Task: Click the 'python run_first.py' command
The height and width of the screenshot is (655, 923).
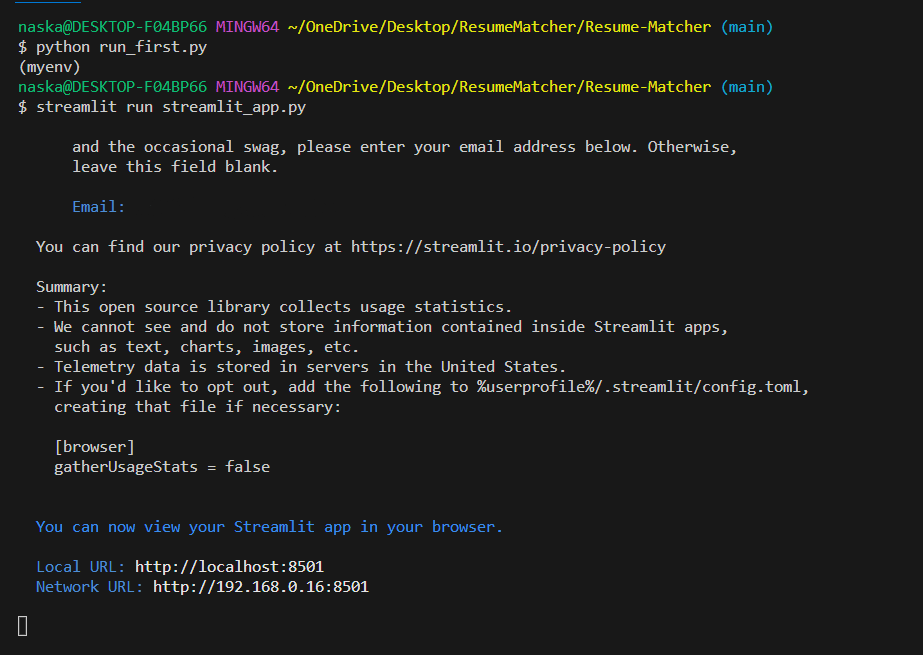Action: (x=122, y=48)
